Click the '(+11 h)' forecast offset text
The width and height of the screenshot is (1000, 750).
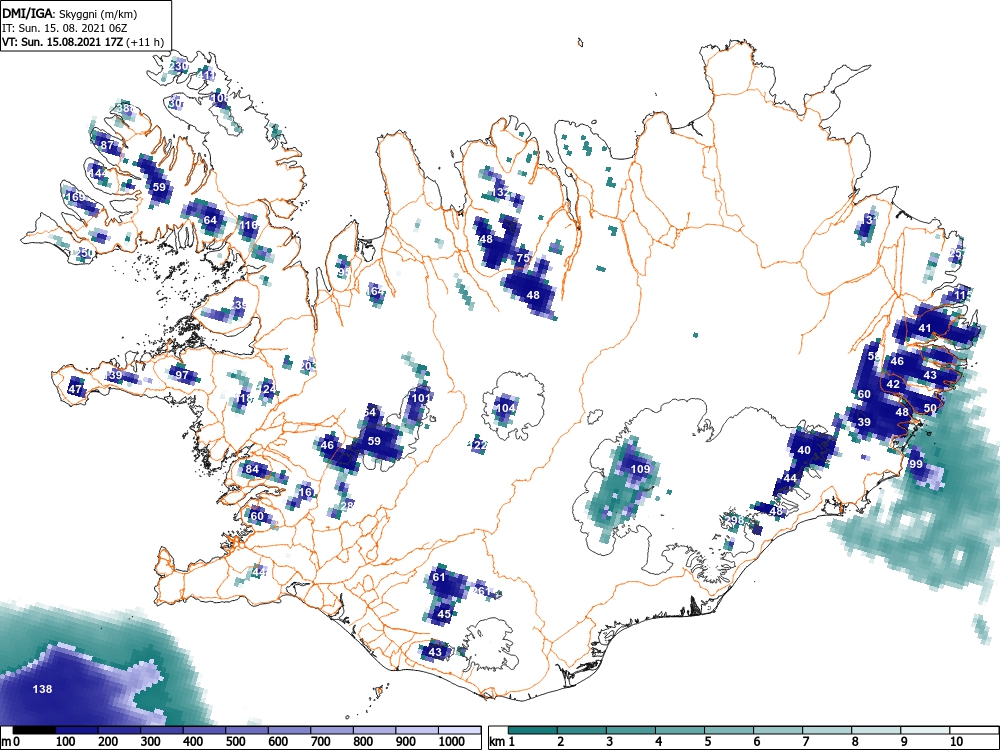(145, 42)
